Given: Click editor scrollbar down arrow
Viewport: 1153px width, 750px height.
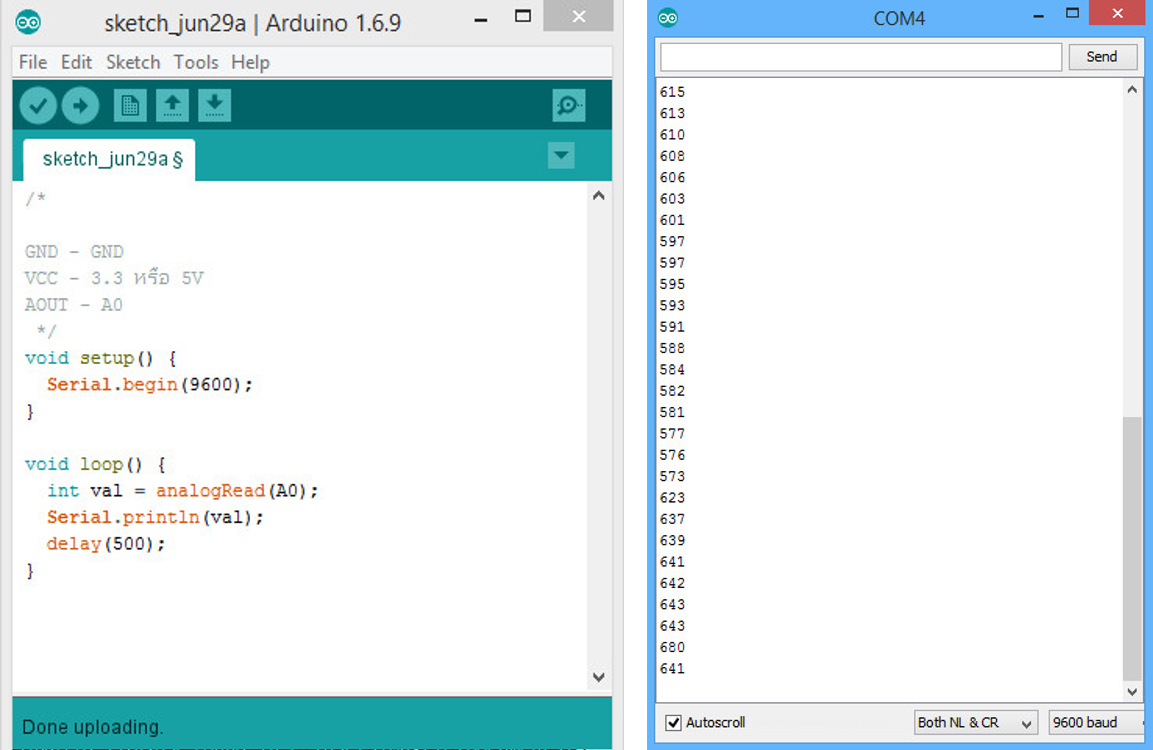Looking at the screenshot, I should 599,677.
